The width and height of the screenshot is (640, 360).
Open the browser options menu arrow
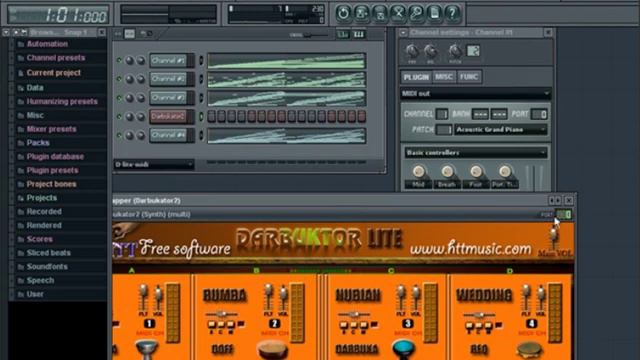point(6,32)
